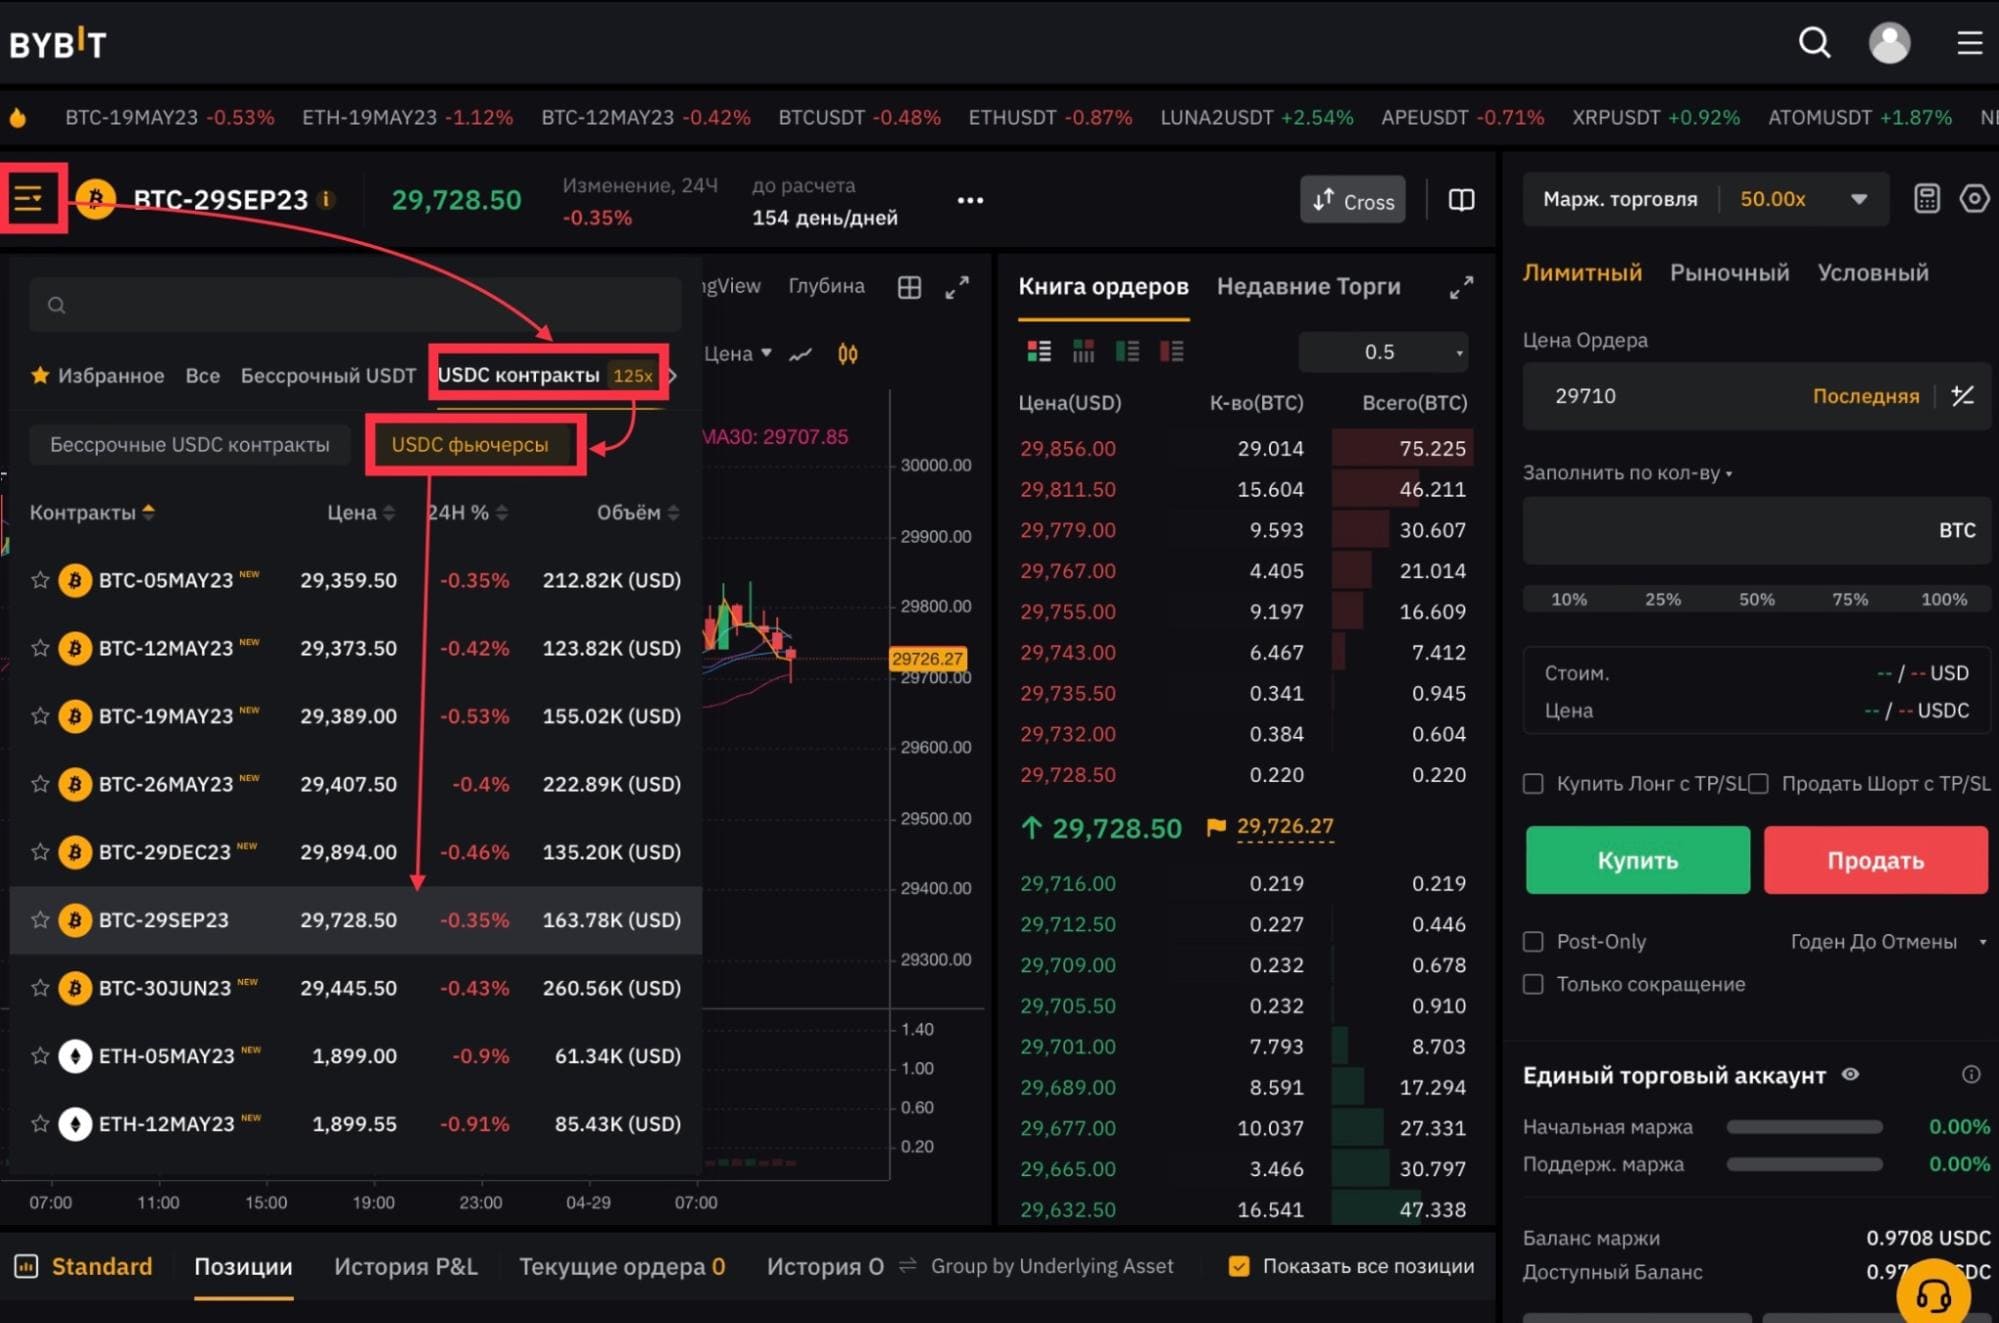Show order book depth bars view icon
Viewport: 1999px width, 1323px height.
pyautogui.click(x=1083, y=351)
